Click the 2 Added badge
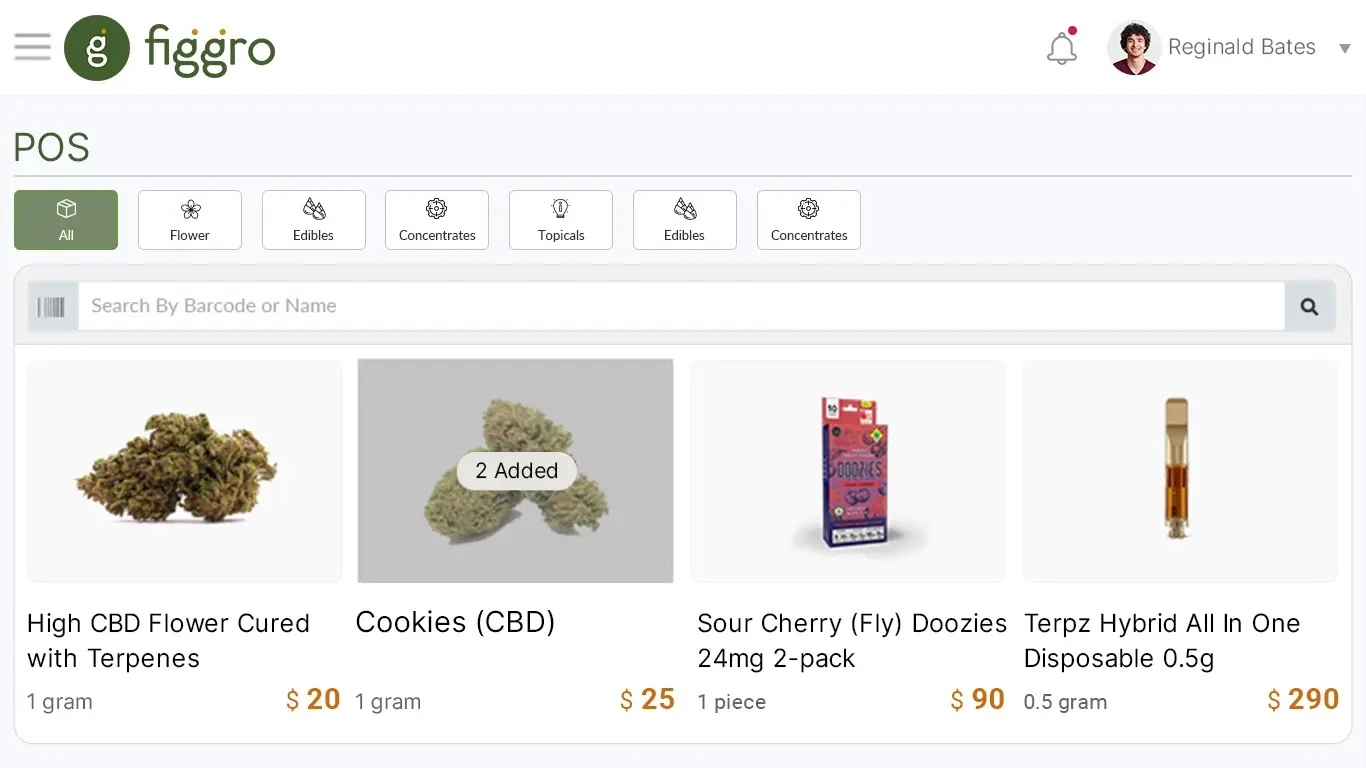1366x768 pixels. [x=516, y=471]
